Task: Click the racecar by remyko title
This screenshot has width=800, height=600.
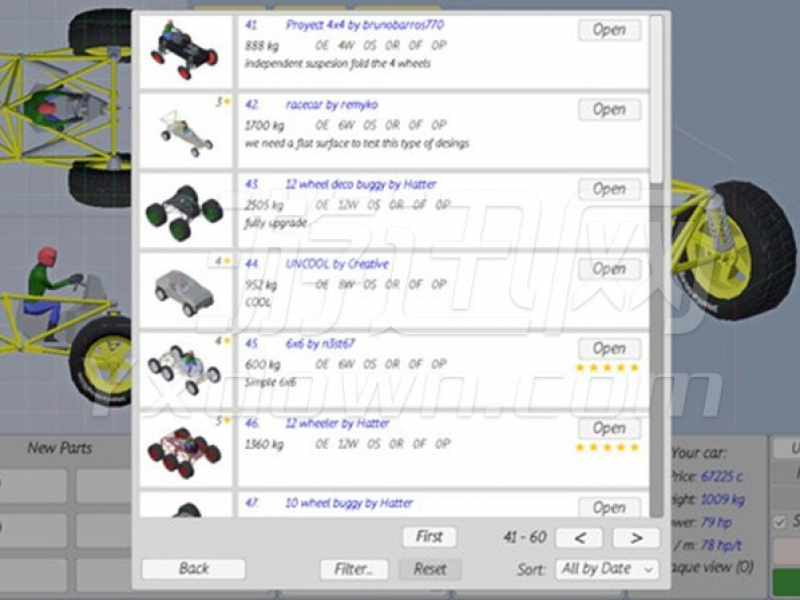Action: pyautogui.click(x=332, y=105)
